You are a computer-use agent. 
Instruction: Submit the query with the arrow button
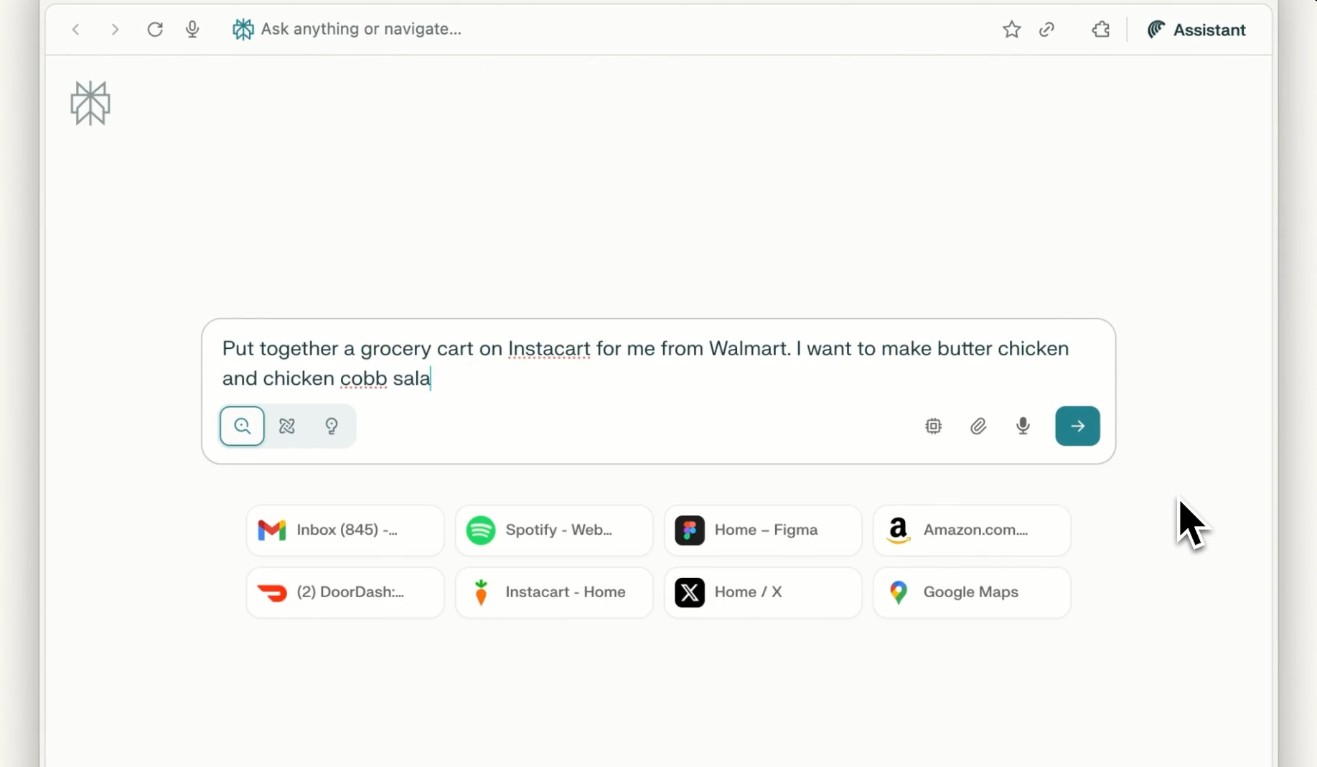click(1077, 426)
